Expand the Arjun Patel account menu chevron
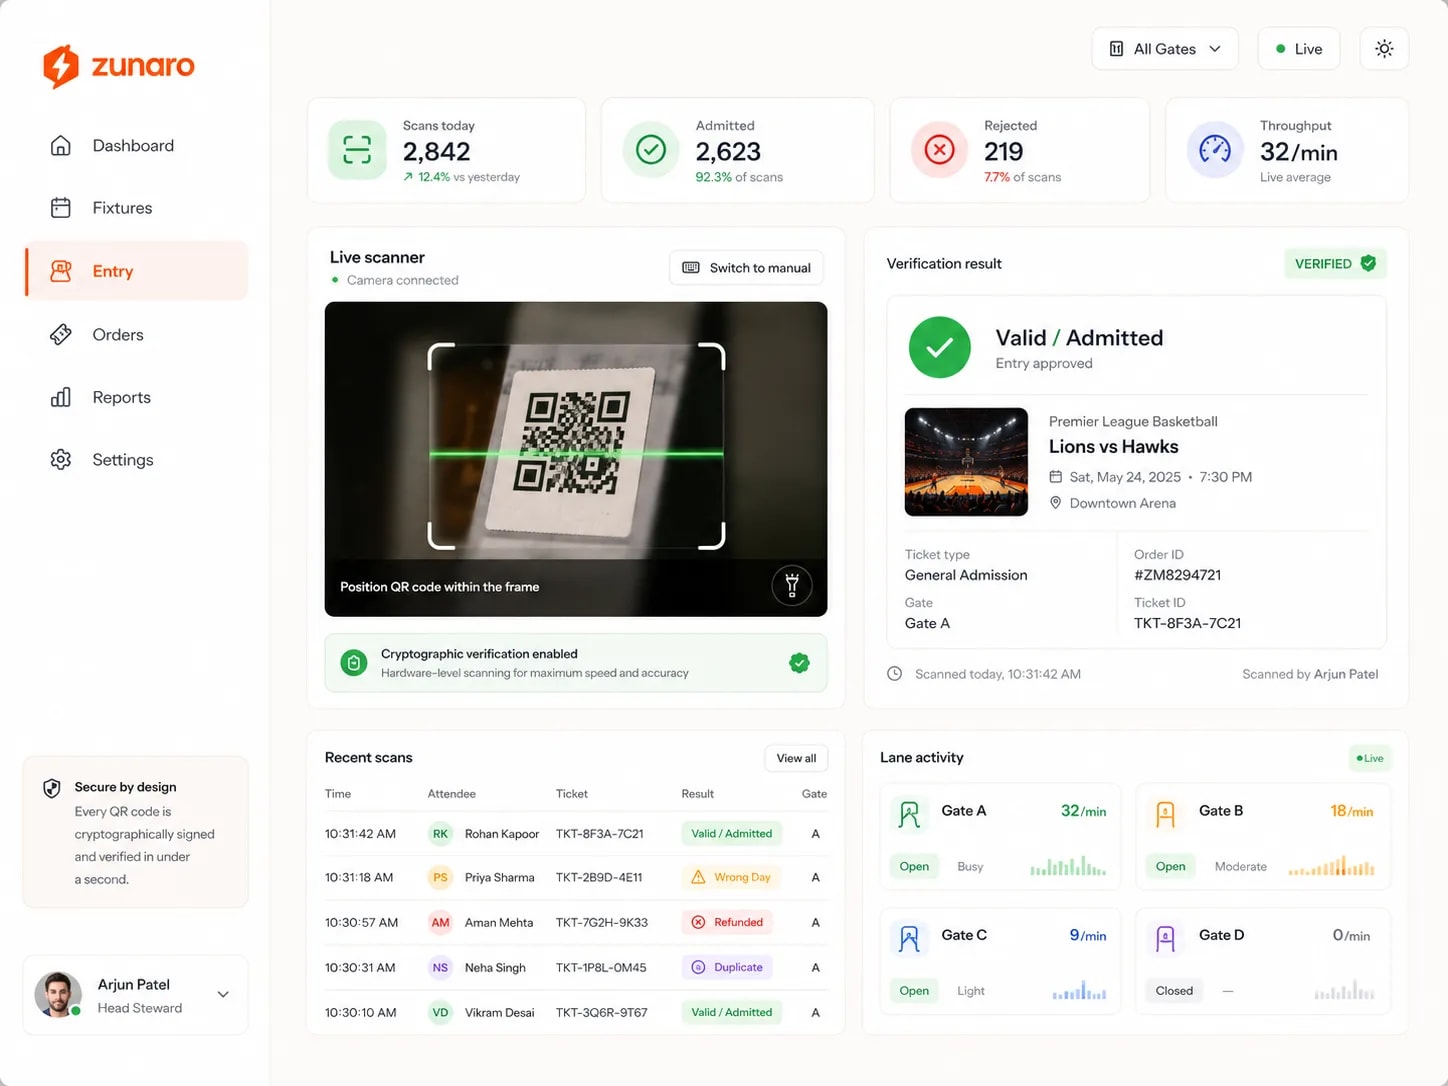This screenshot has height=1086, width=1448. (223, 994)
